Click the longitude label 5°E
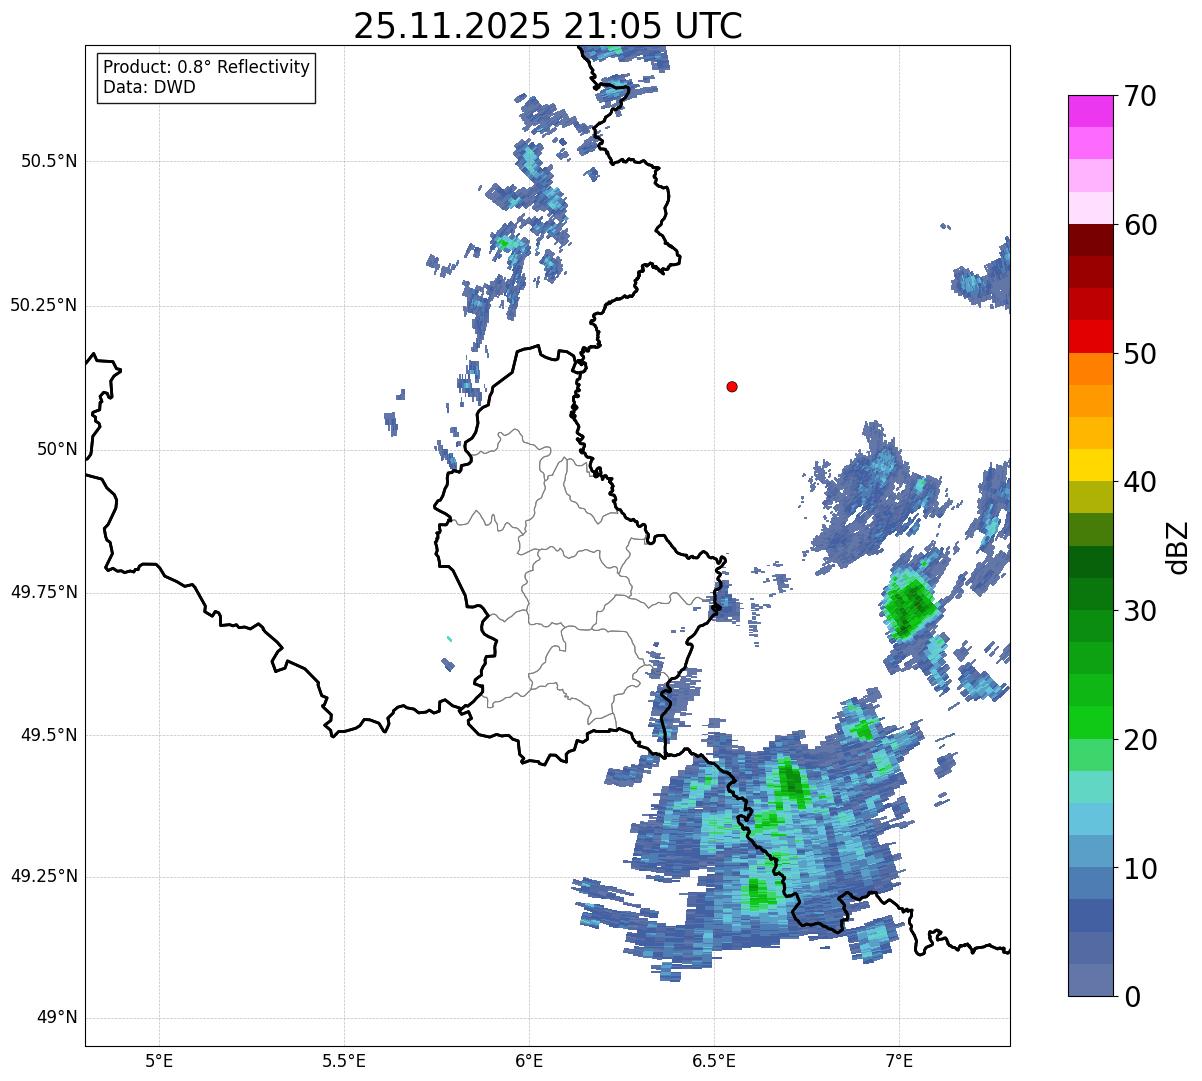1202x1081 pixels. tap(159, 1060)
